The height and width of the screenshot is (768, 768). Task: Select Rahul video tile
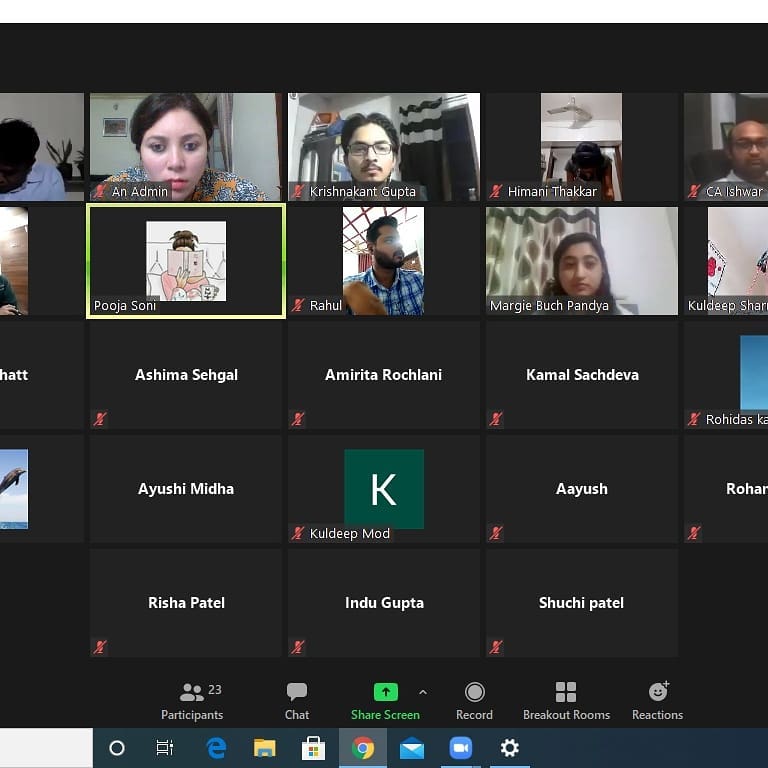(x=384, y=261)
